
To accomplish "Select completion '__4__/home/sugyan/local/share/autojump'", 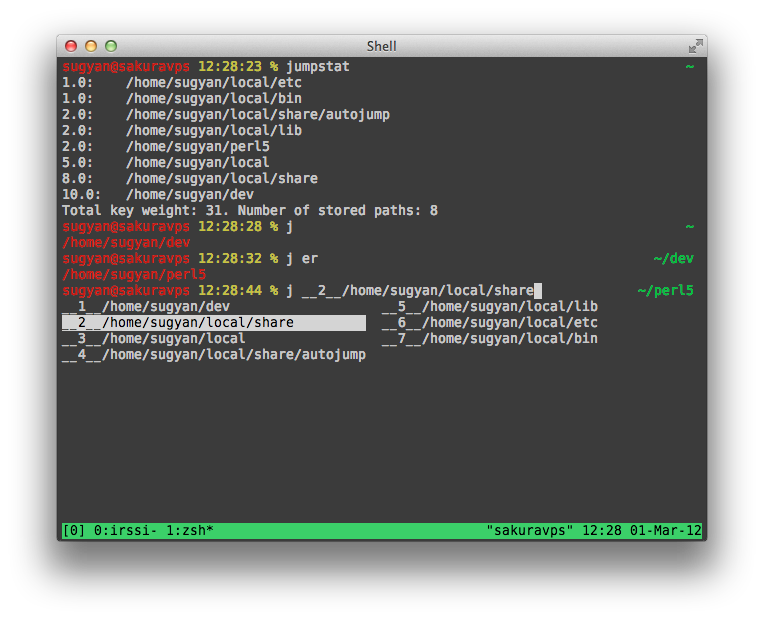I will pyautogui.click(x=214, y=355).
